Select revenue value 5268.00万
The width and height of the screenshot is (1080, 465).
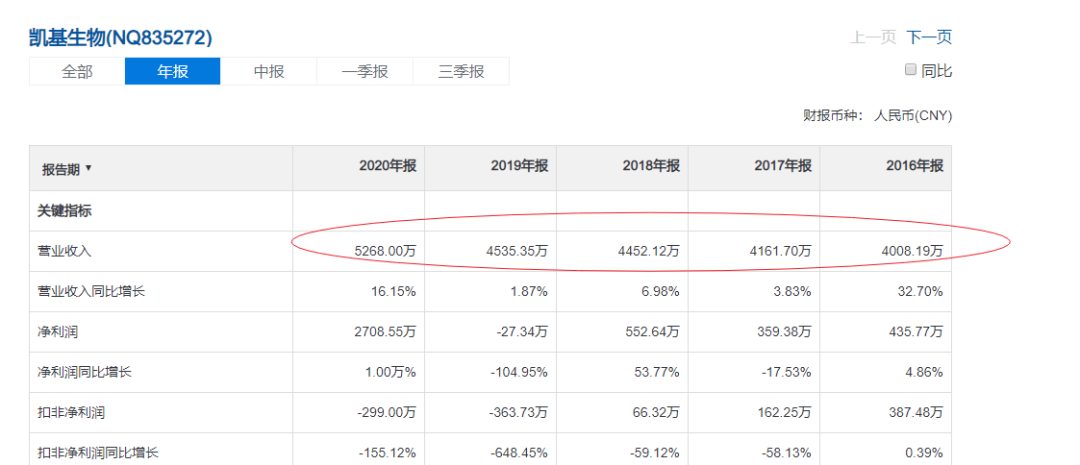[385, 251]
